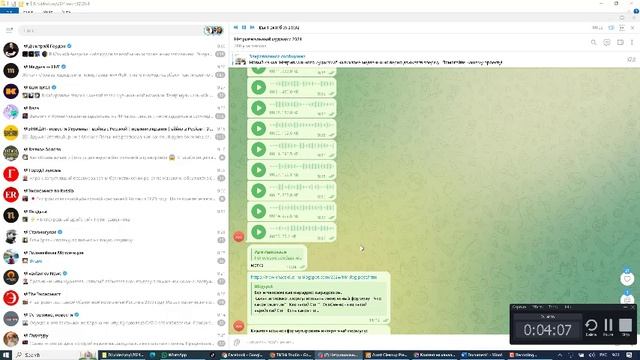The width and height of the screenshot is (640, 360).
Task: Open the Windows Start menu
Action: 6,355
